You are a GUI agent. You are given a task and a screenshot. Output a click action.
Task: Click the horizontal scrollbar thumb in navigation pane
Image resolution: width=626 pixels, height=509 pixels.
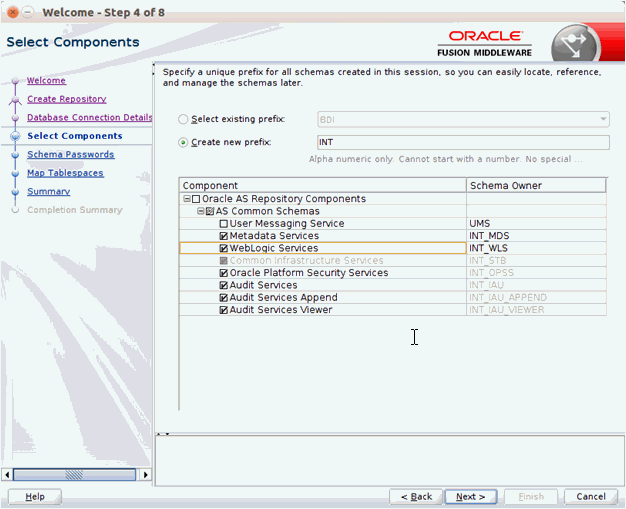click(x=74, y=475)
